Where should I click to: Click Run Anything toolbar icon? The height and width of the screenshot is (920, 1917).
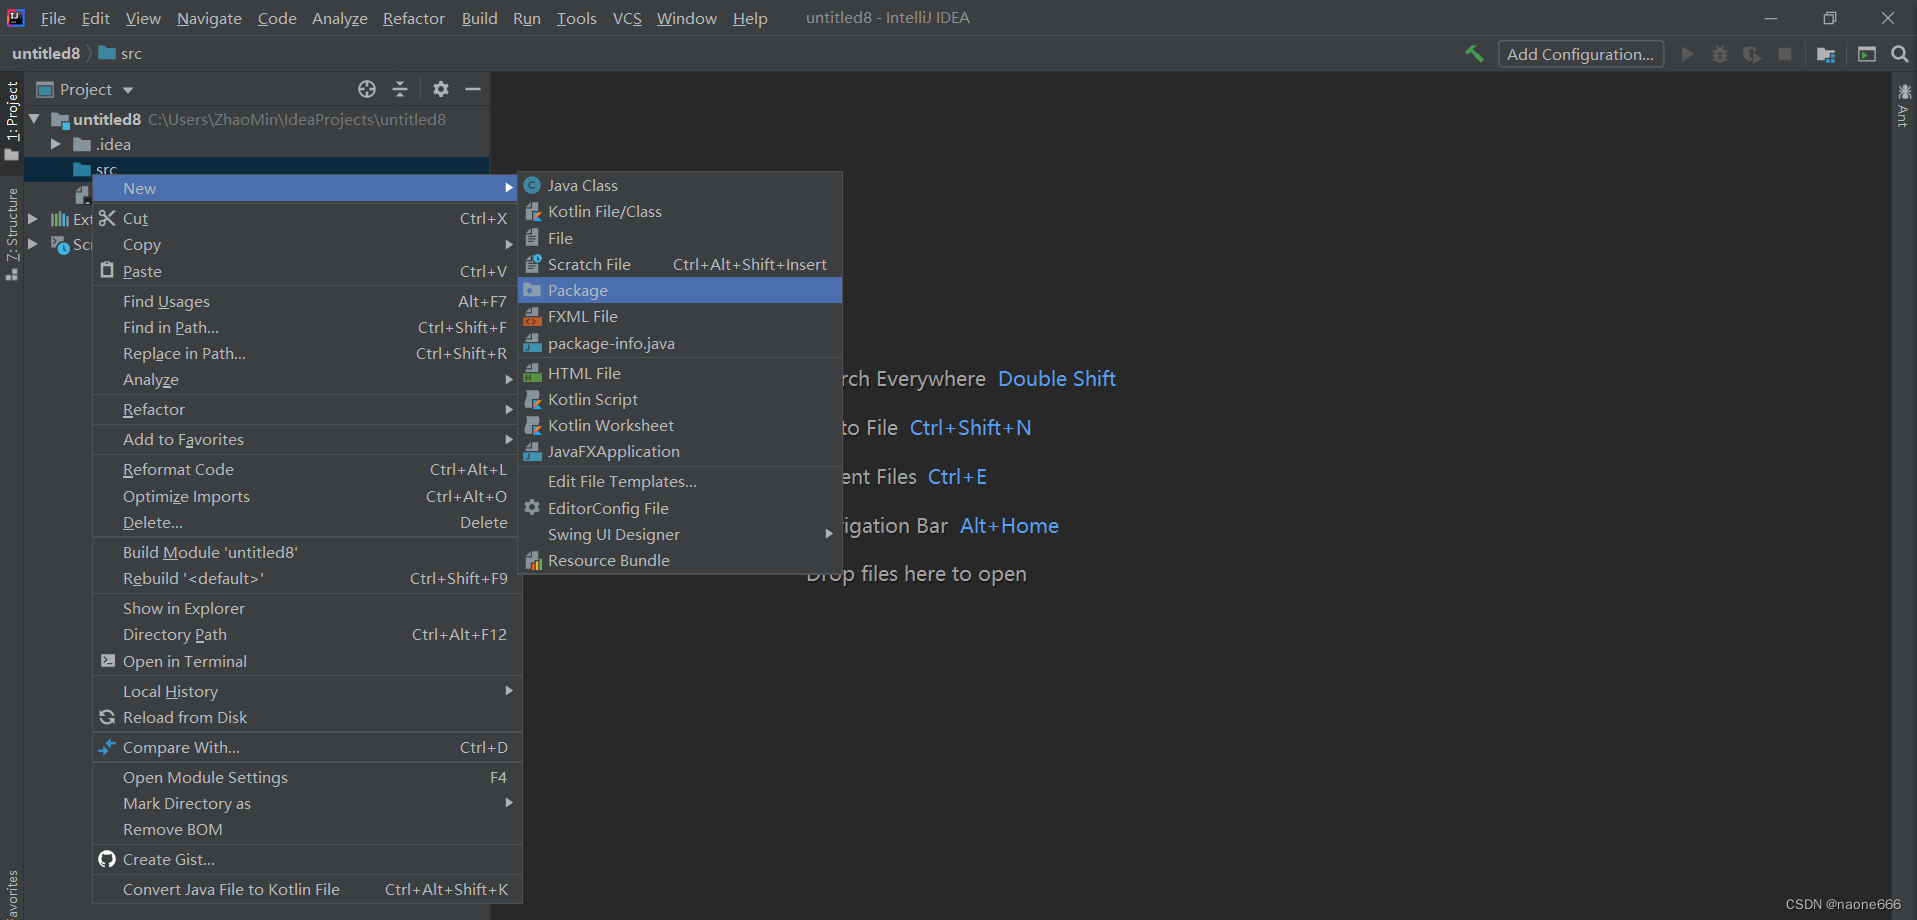[x=1866, y=54]
